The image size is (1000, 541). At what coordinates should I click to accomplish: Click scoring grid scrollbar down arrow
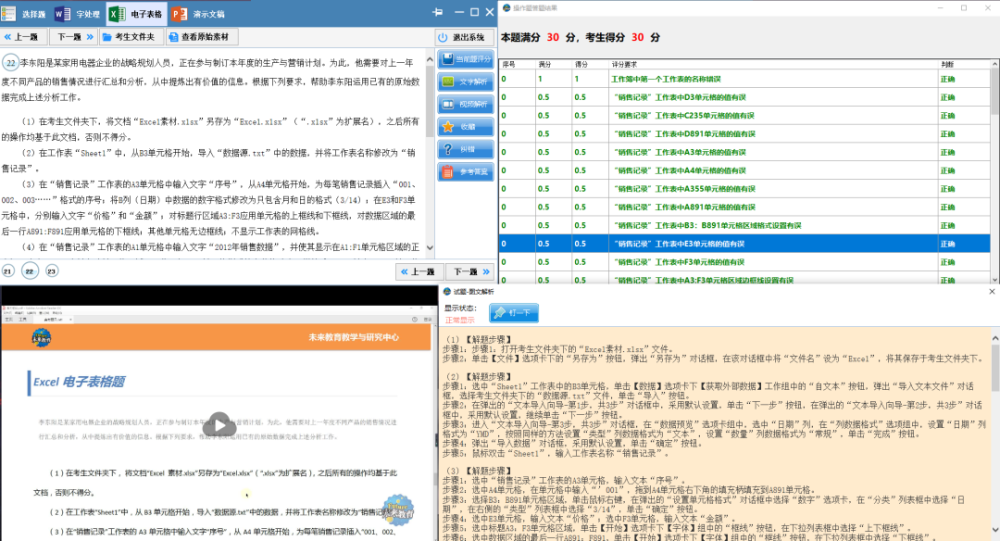pyautogui.click(x=995, y=279)
